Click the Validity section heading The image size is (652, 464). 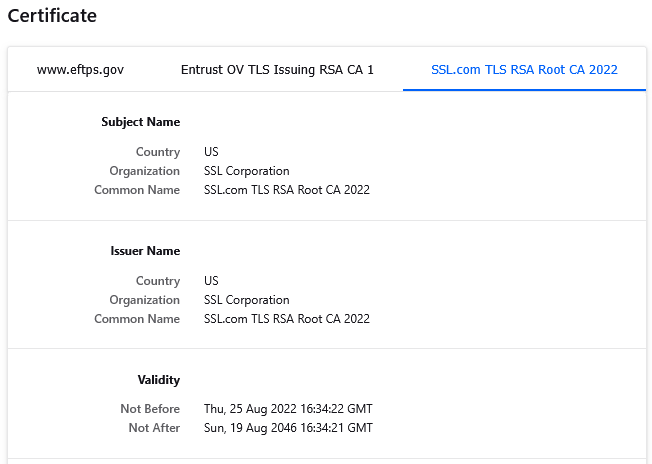(x=159, y=380)
